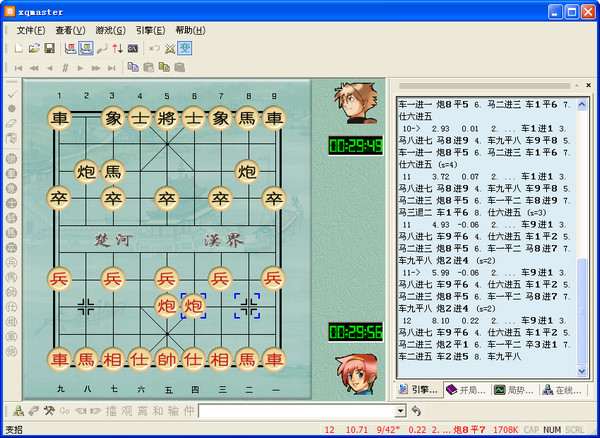Jump to the first move
The image size is (600, 438).
coord(18,68)
